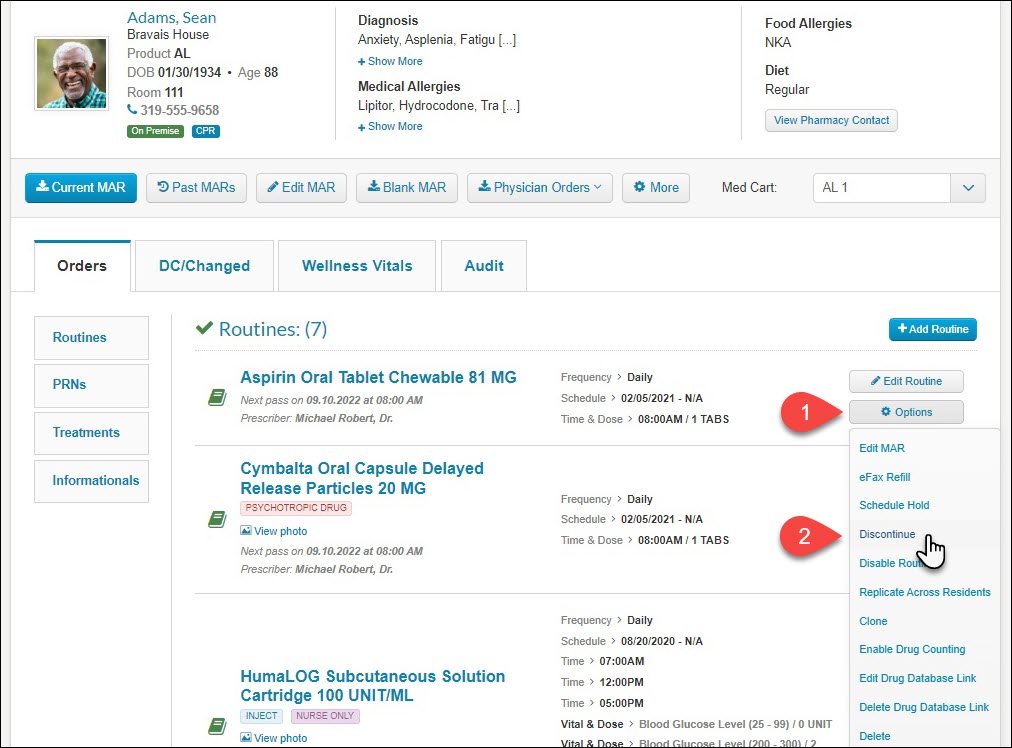Click the green medication book icon beside Aspirin
1012x748 pixels.
point(217,396)
